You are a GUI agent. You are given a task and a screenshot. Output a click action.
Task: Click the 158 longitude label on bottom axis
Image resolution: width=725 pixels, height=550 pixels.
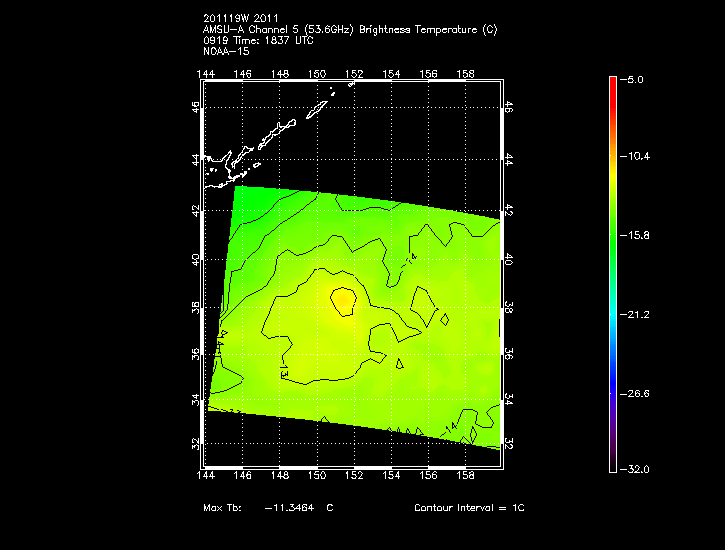(465, 476)
